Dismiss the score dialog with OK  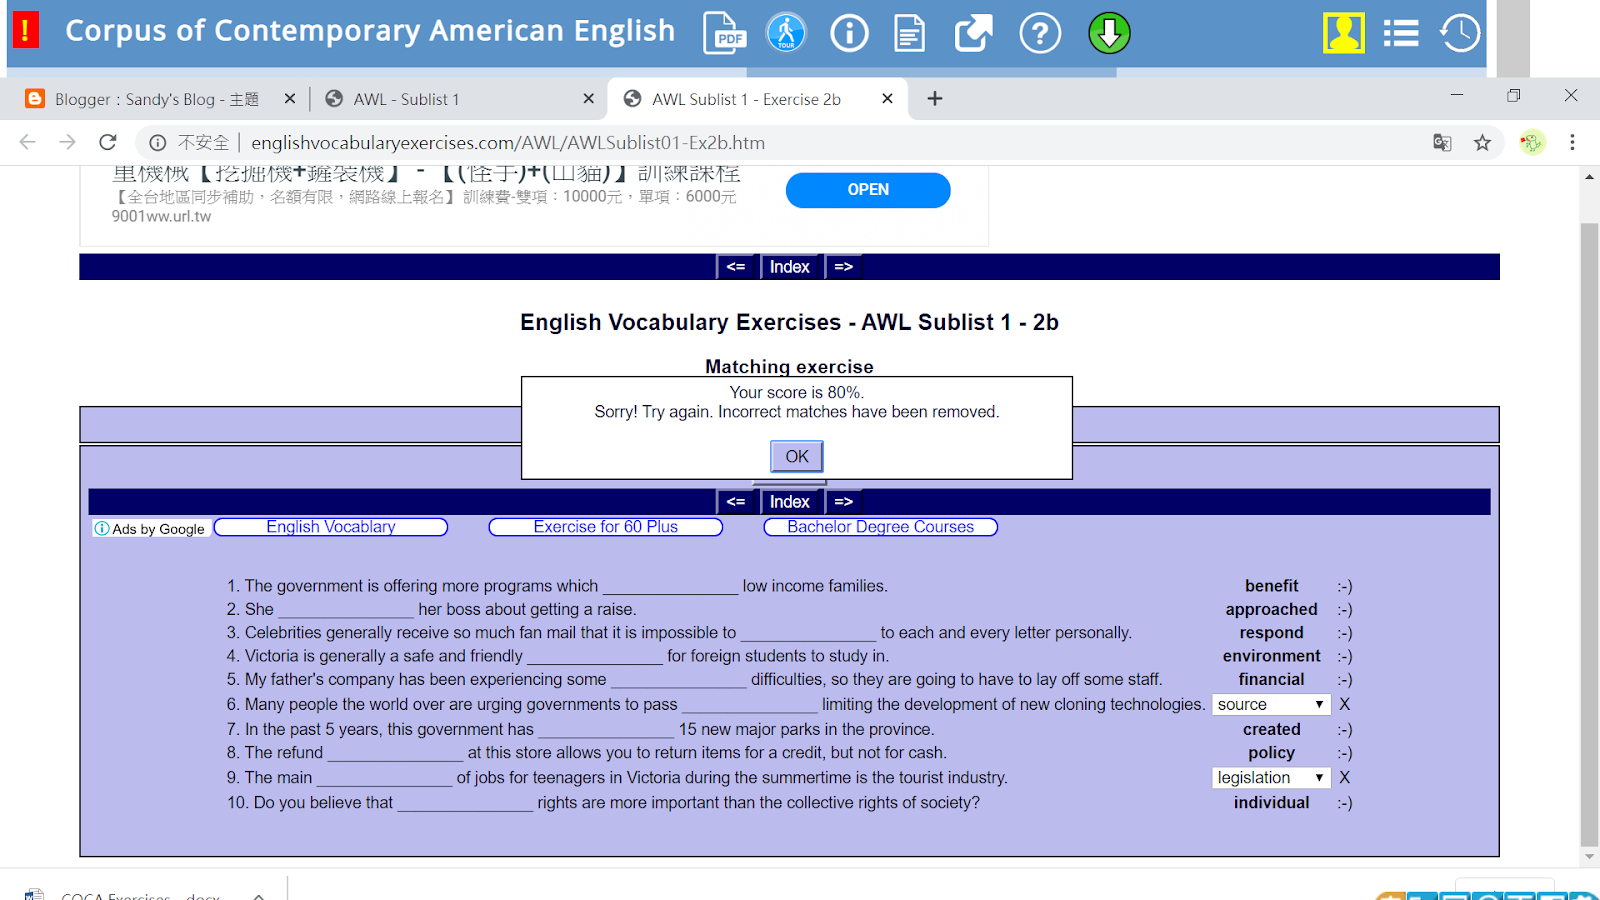(x=796, y=456)
